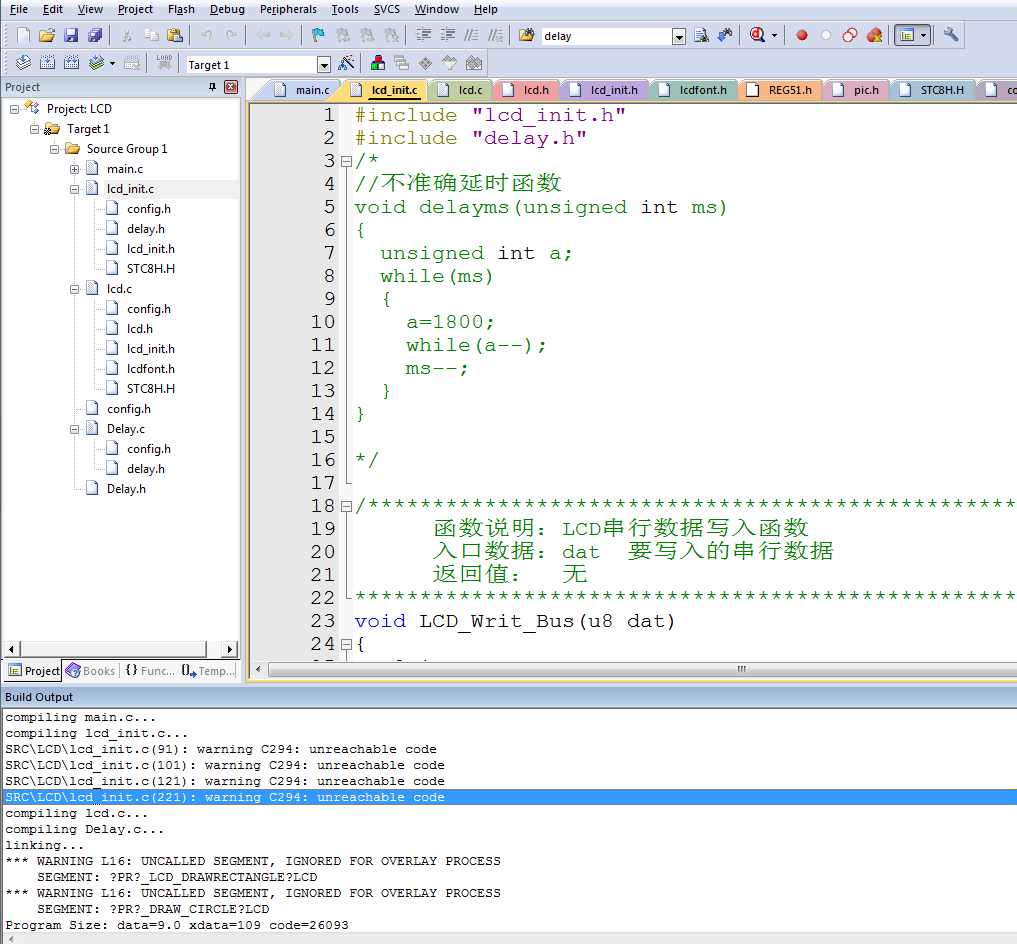The width and height of the screenshot is (1017, 944).
Task: Insert bookmark flag icon
Action: pos(318,35)
